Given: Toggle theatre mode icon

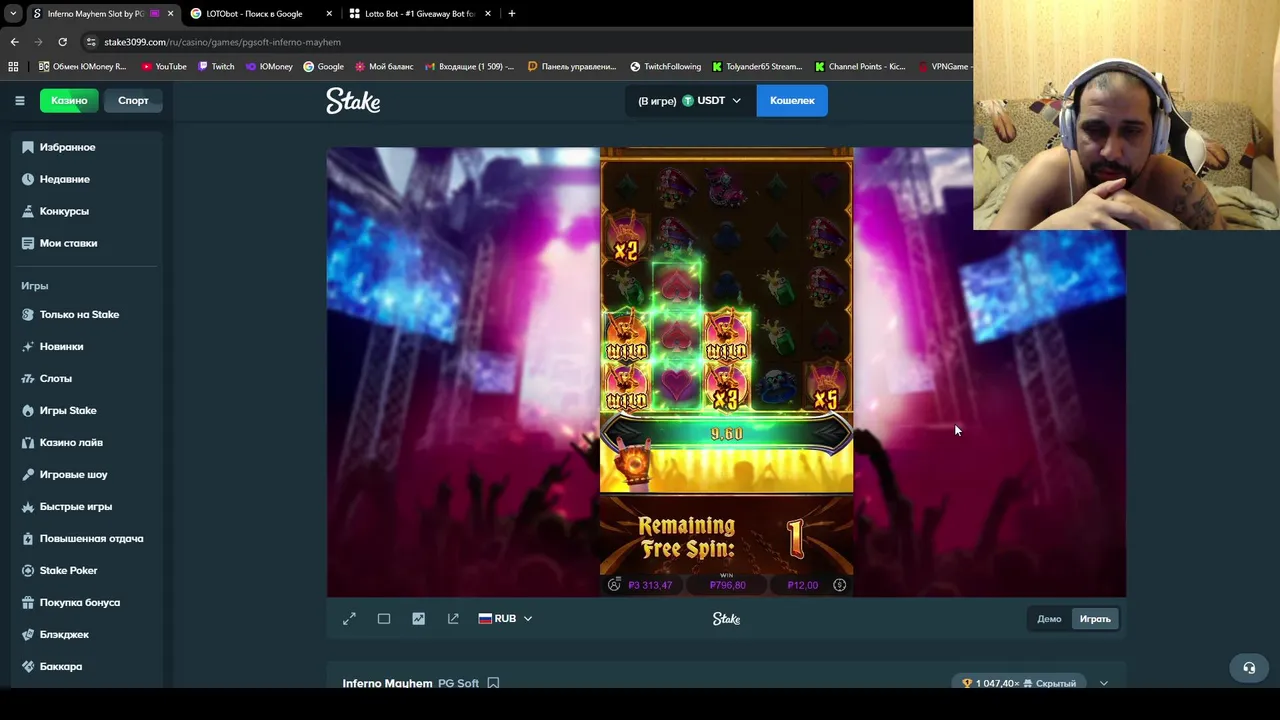Looking at the screenshot, I should click(x=384, y=619).
